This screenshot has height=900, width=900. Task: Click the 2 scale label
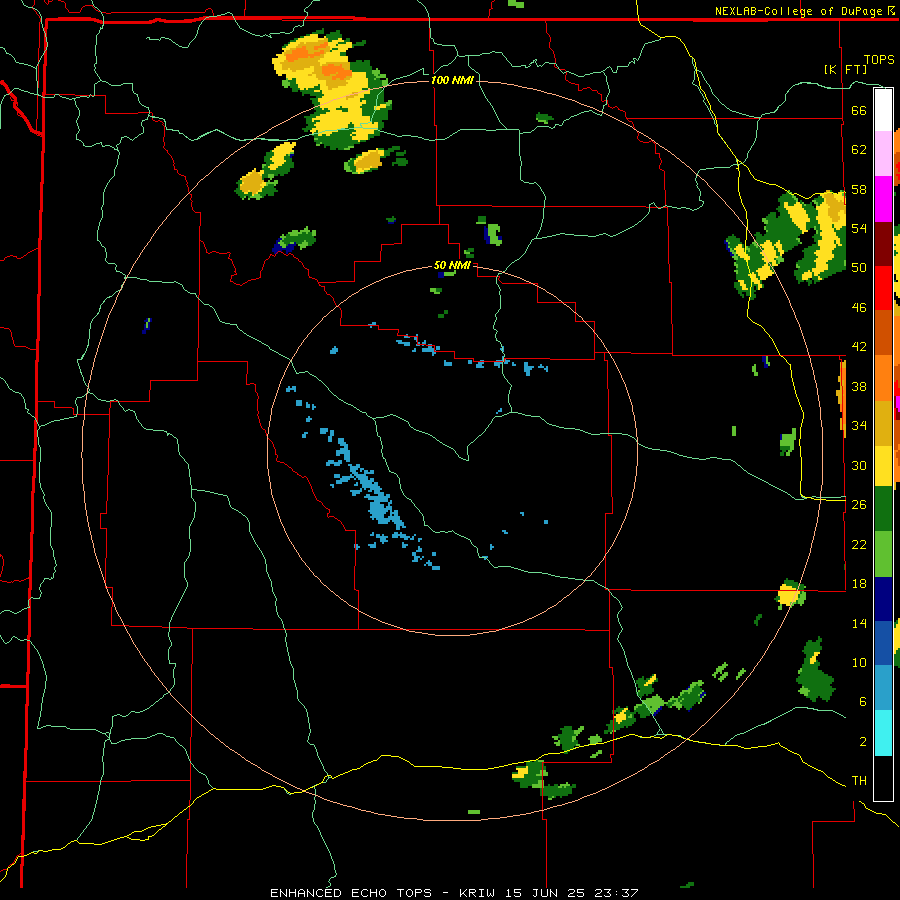[862, 741]
